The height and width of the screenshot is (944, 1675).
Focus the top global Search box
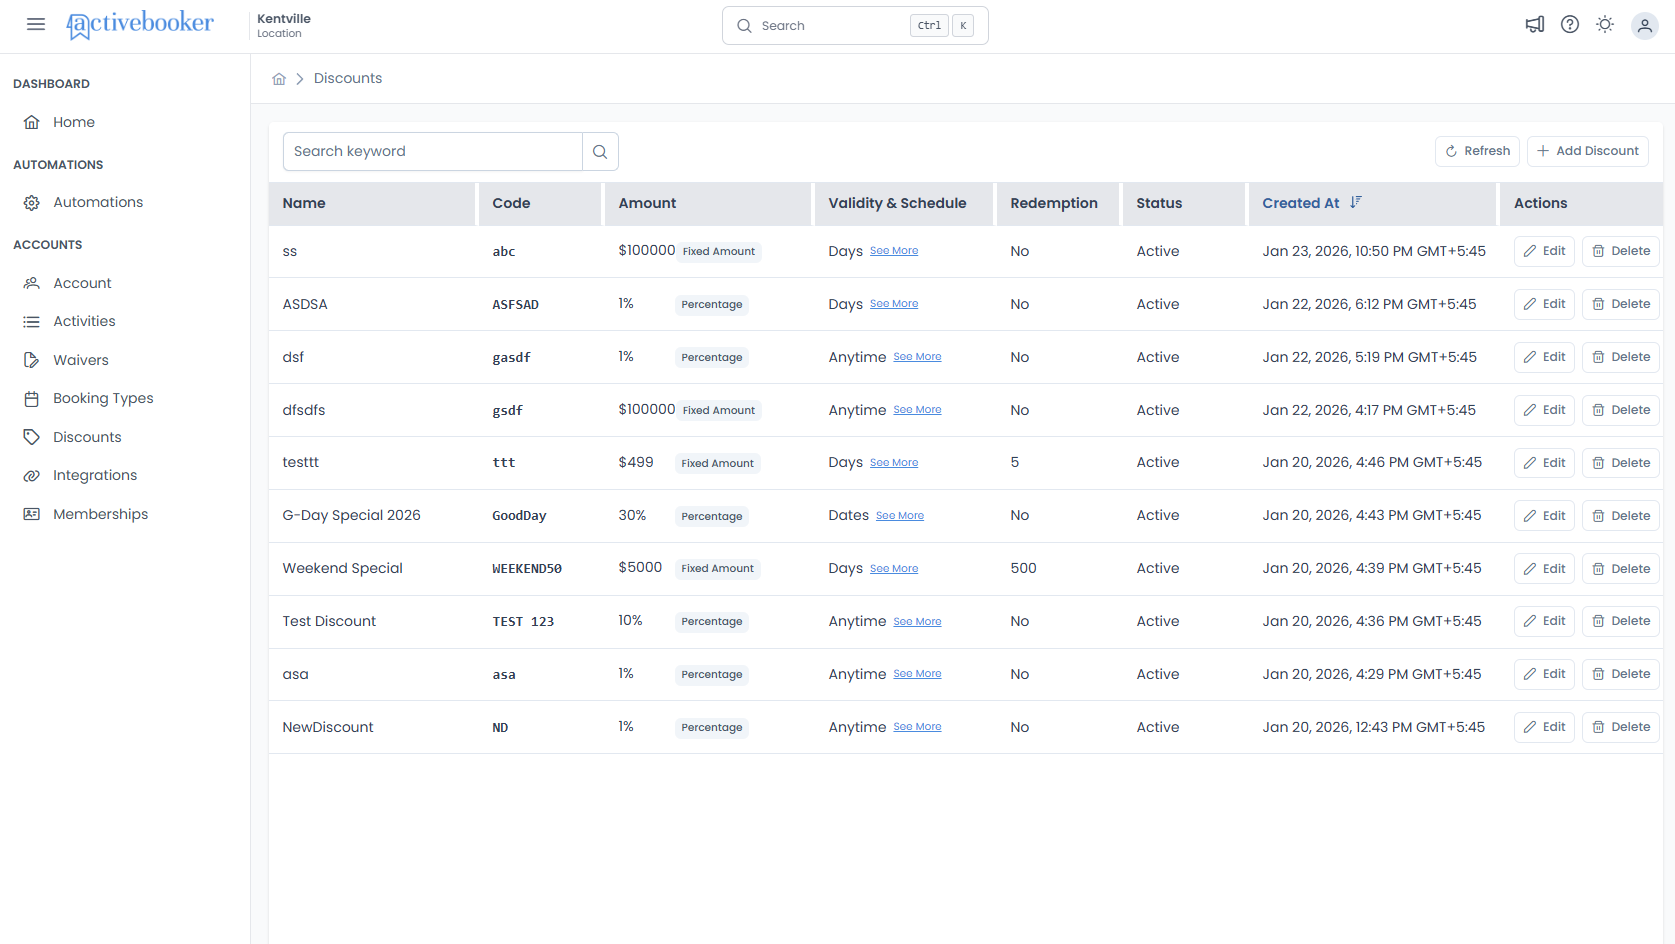pos(855,26)
